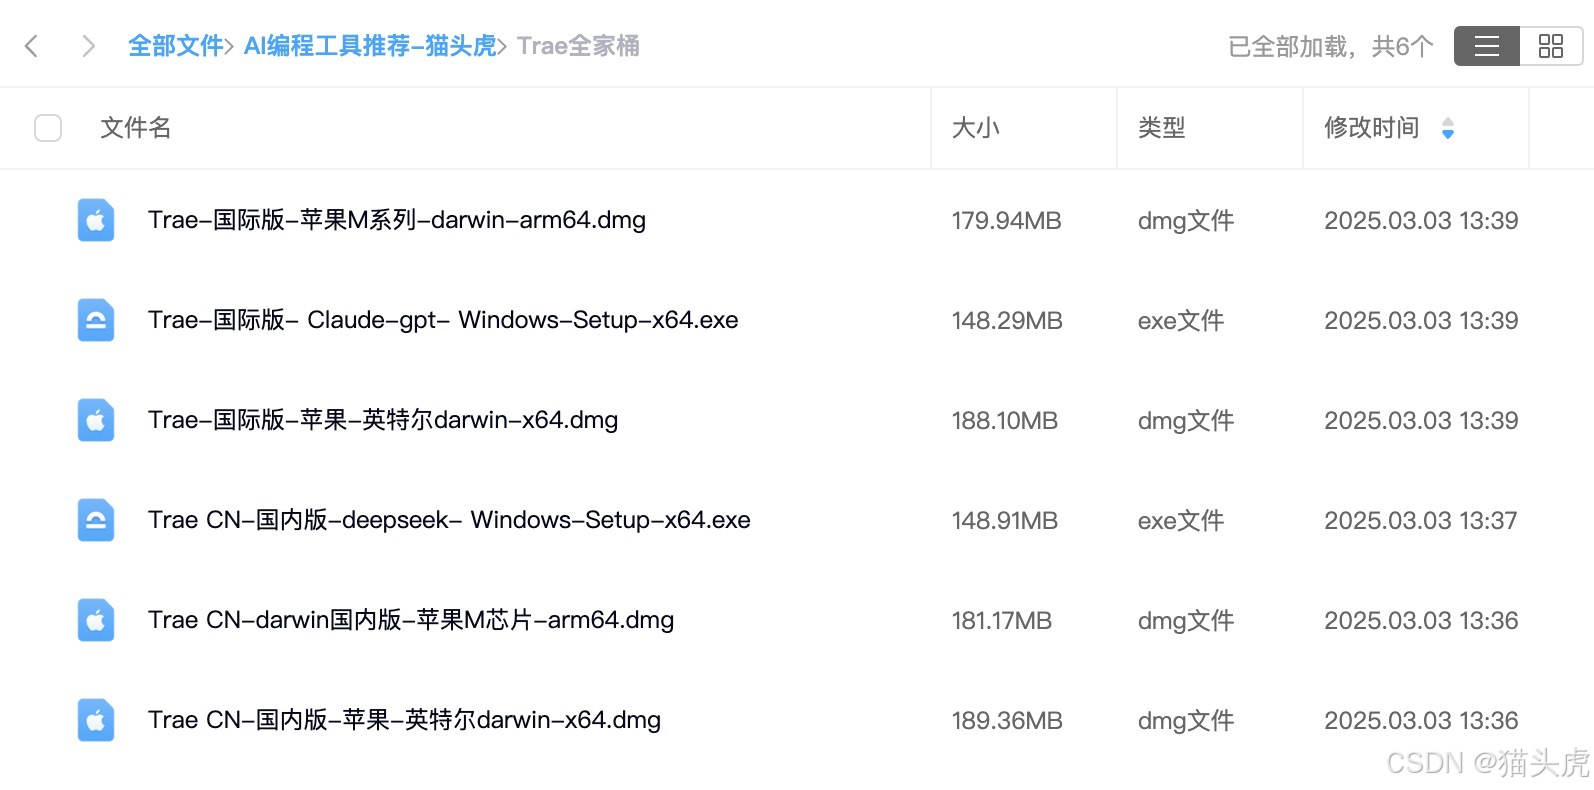Click size value 179.94MB
Screen dimensions: 1594x790
point(1006,221)
